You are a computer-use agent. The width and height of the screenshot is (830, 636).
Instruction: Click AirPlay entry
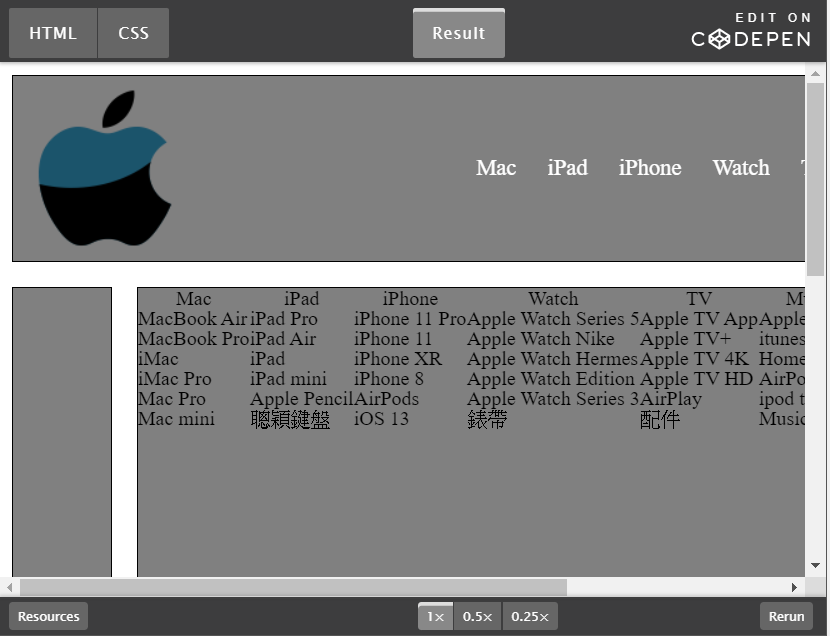671,399
